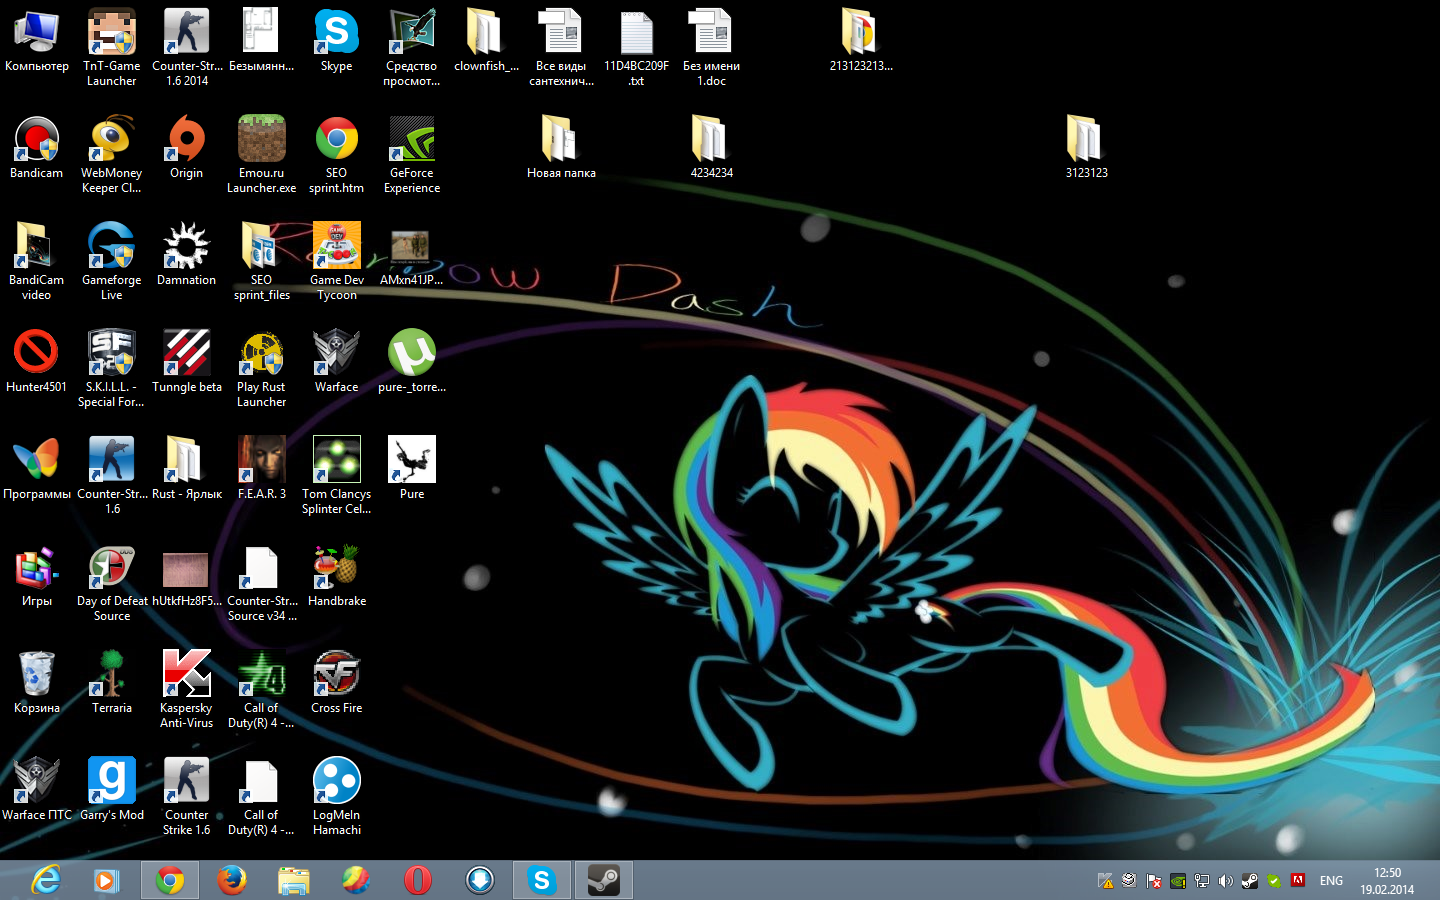Select the BandiCam video folder shortcut
Screen dimensions: 1440x900
click(x=37, y=262)
